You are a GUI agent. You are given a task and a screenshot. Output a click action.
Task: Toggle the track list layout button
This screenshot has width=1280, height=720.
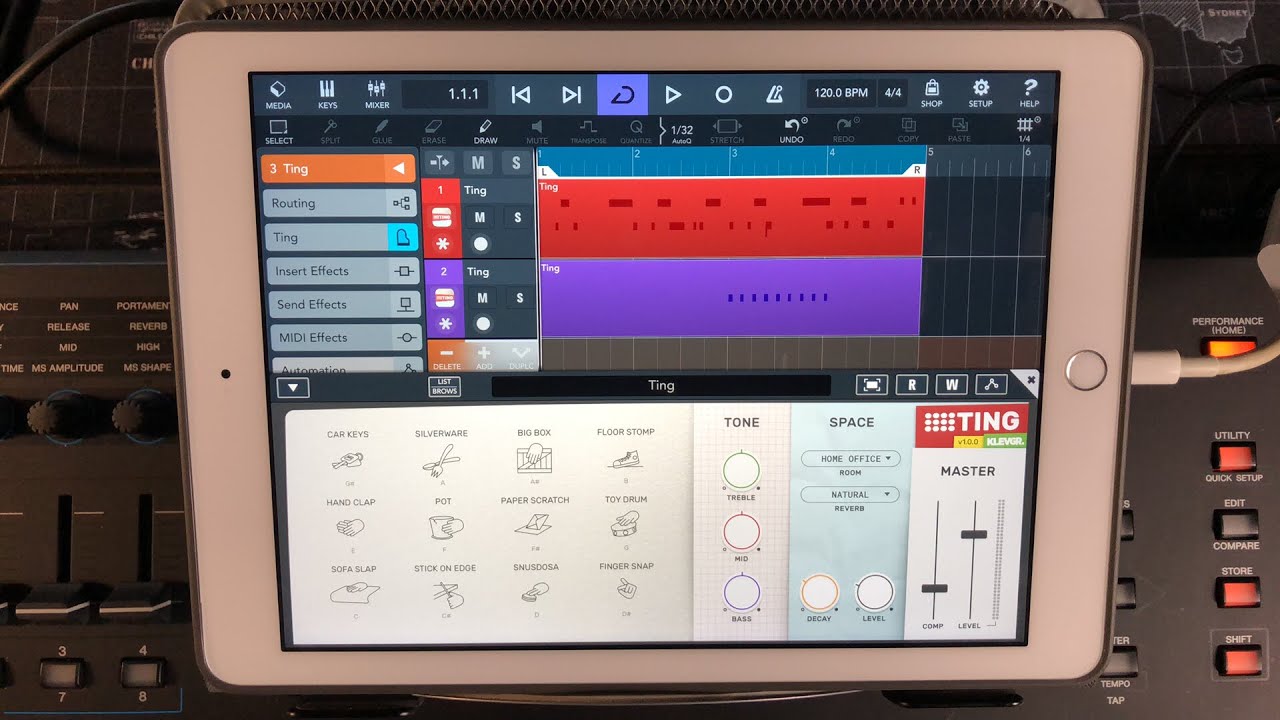(440, 163)
